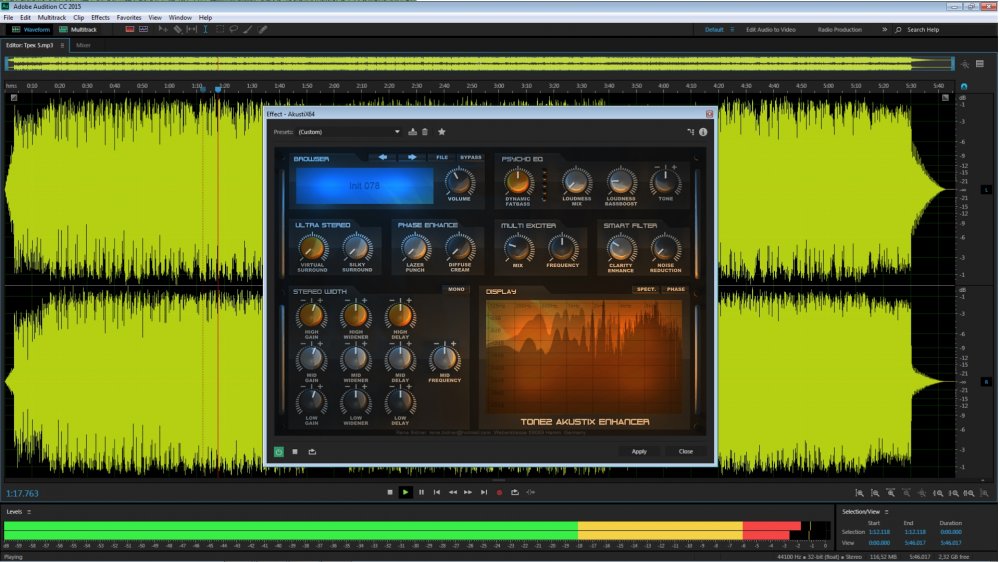
Task: Edit the Selection Start time value
Action: click(879, 532)
